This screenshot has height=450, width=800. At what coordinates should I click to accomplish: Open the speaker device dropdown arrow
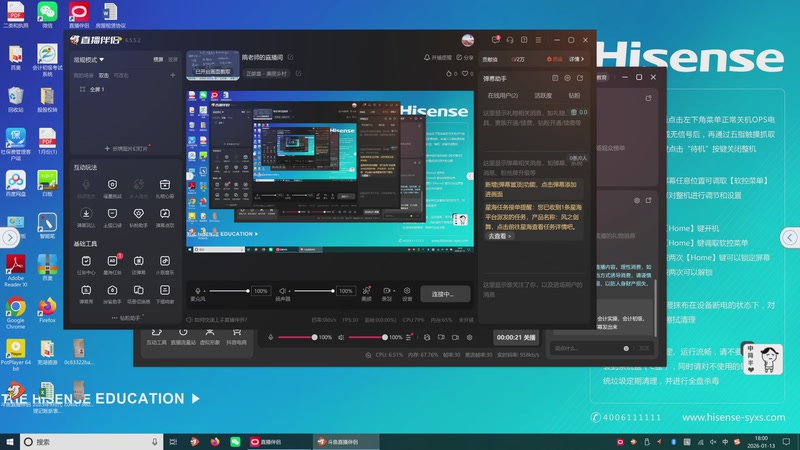(x=289, y=291)
